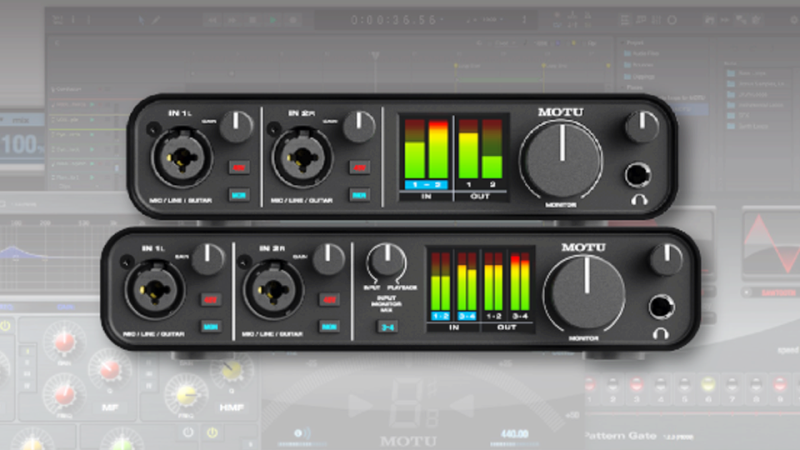This screenshot has height=450, width=800.
Task: Click the blue 1-2 IN meter label on upper unit
Action: click(426, 184)
